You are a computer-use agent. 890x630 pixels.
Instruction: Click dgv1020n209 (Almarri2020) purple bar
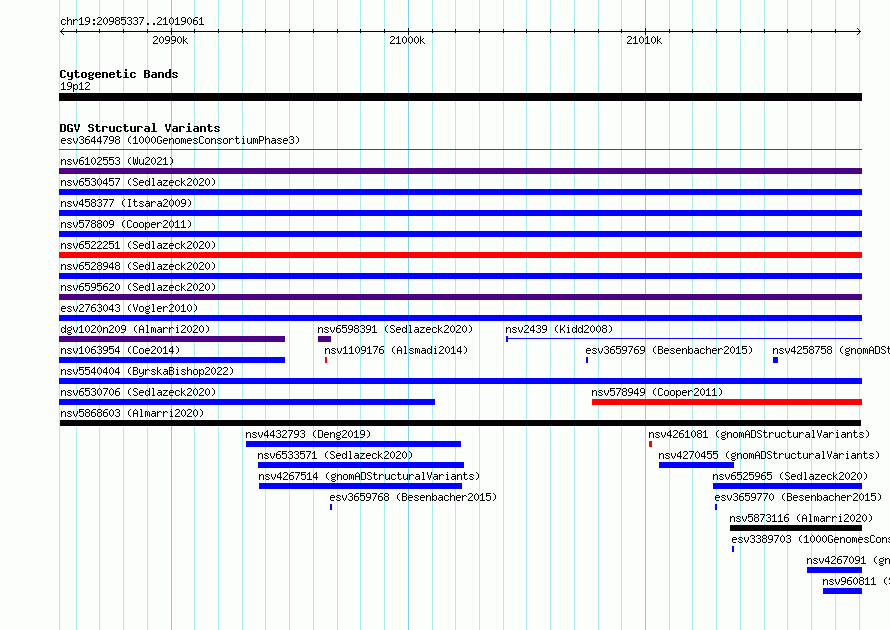tap(172, 339)
